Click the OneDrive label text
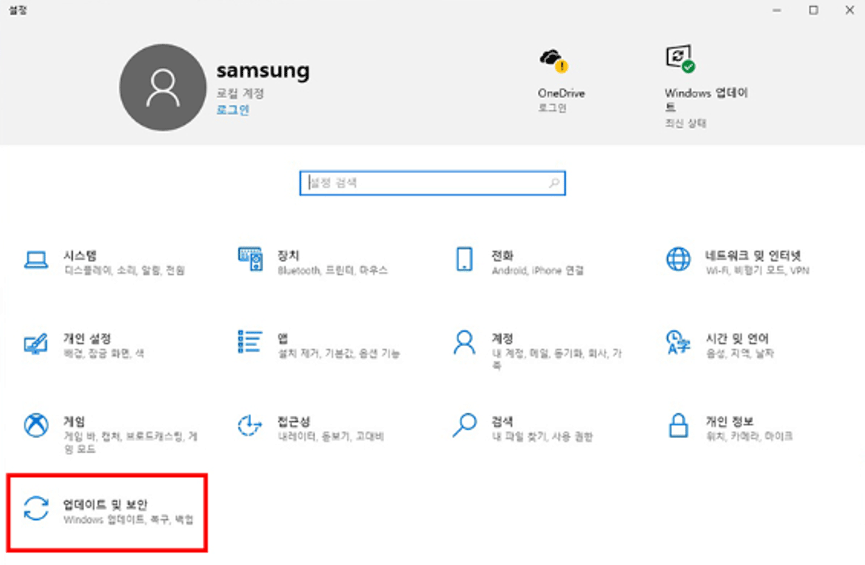 (x=561, y=93)
